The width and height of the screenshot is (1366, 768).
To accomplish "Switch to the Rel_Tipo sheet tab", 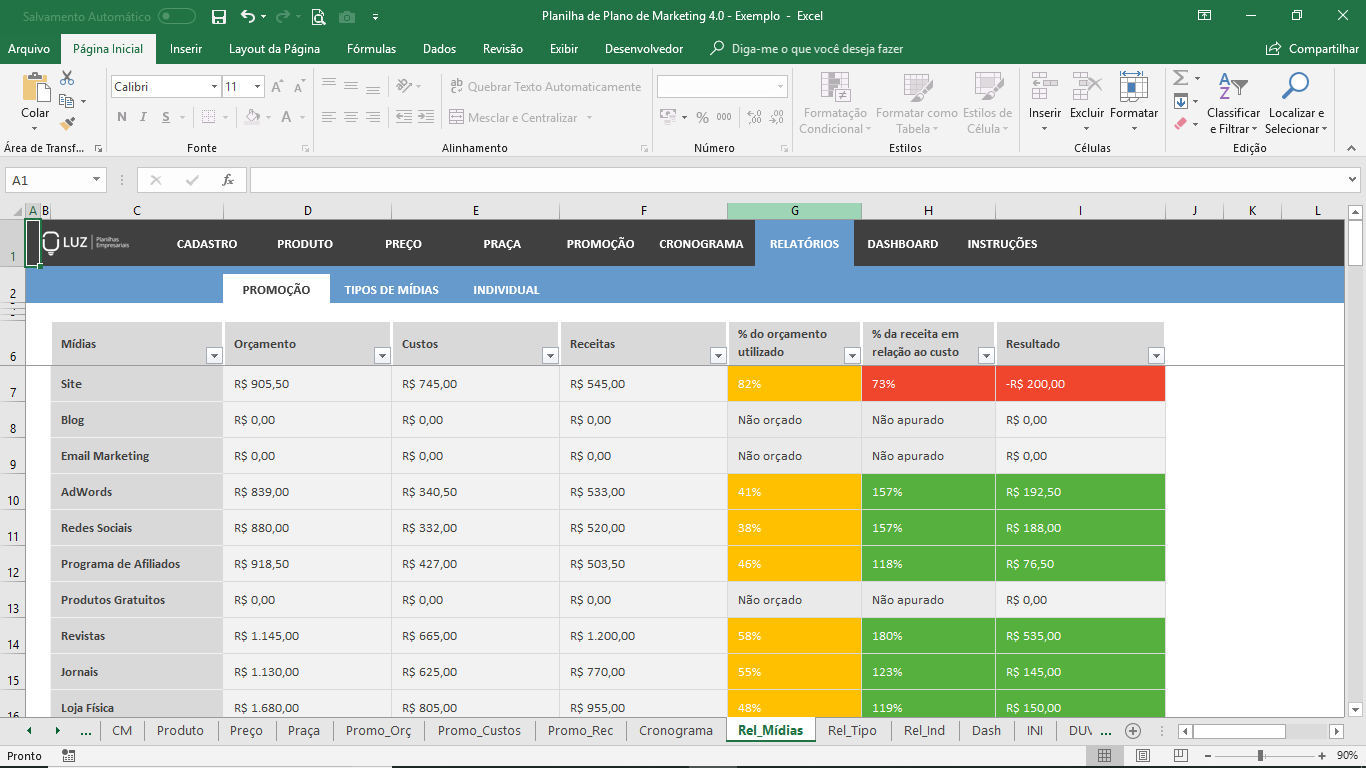I will tap(852, 730).
